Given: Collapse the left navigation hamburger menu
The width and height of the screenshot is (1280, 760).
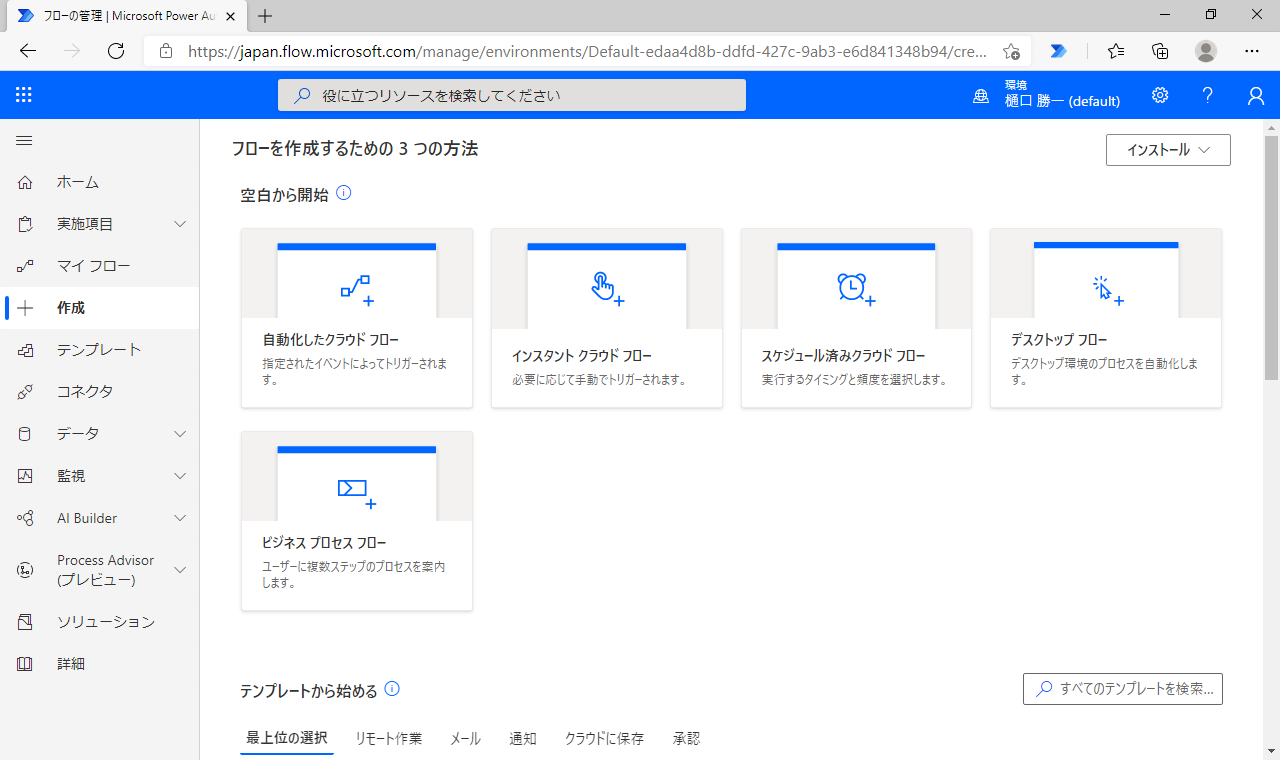Looking at the screenshot, I should 24,141.
